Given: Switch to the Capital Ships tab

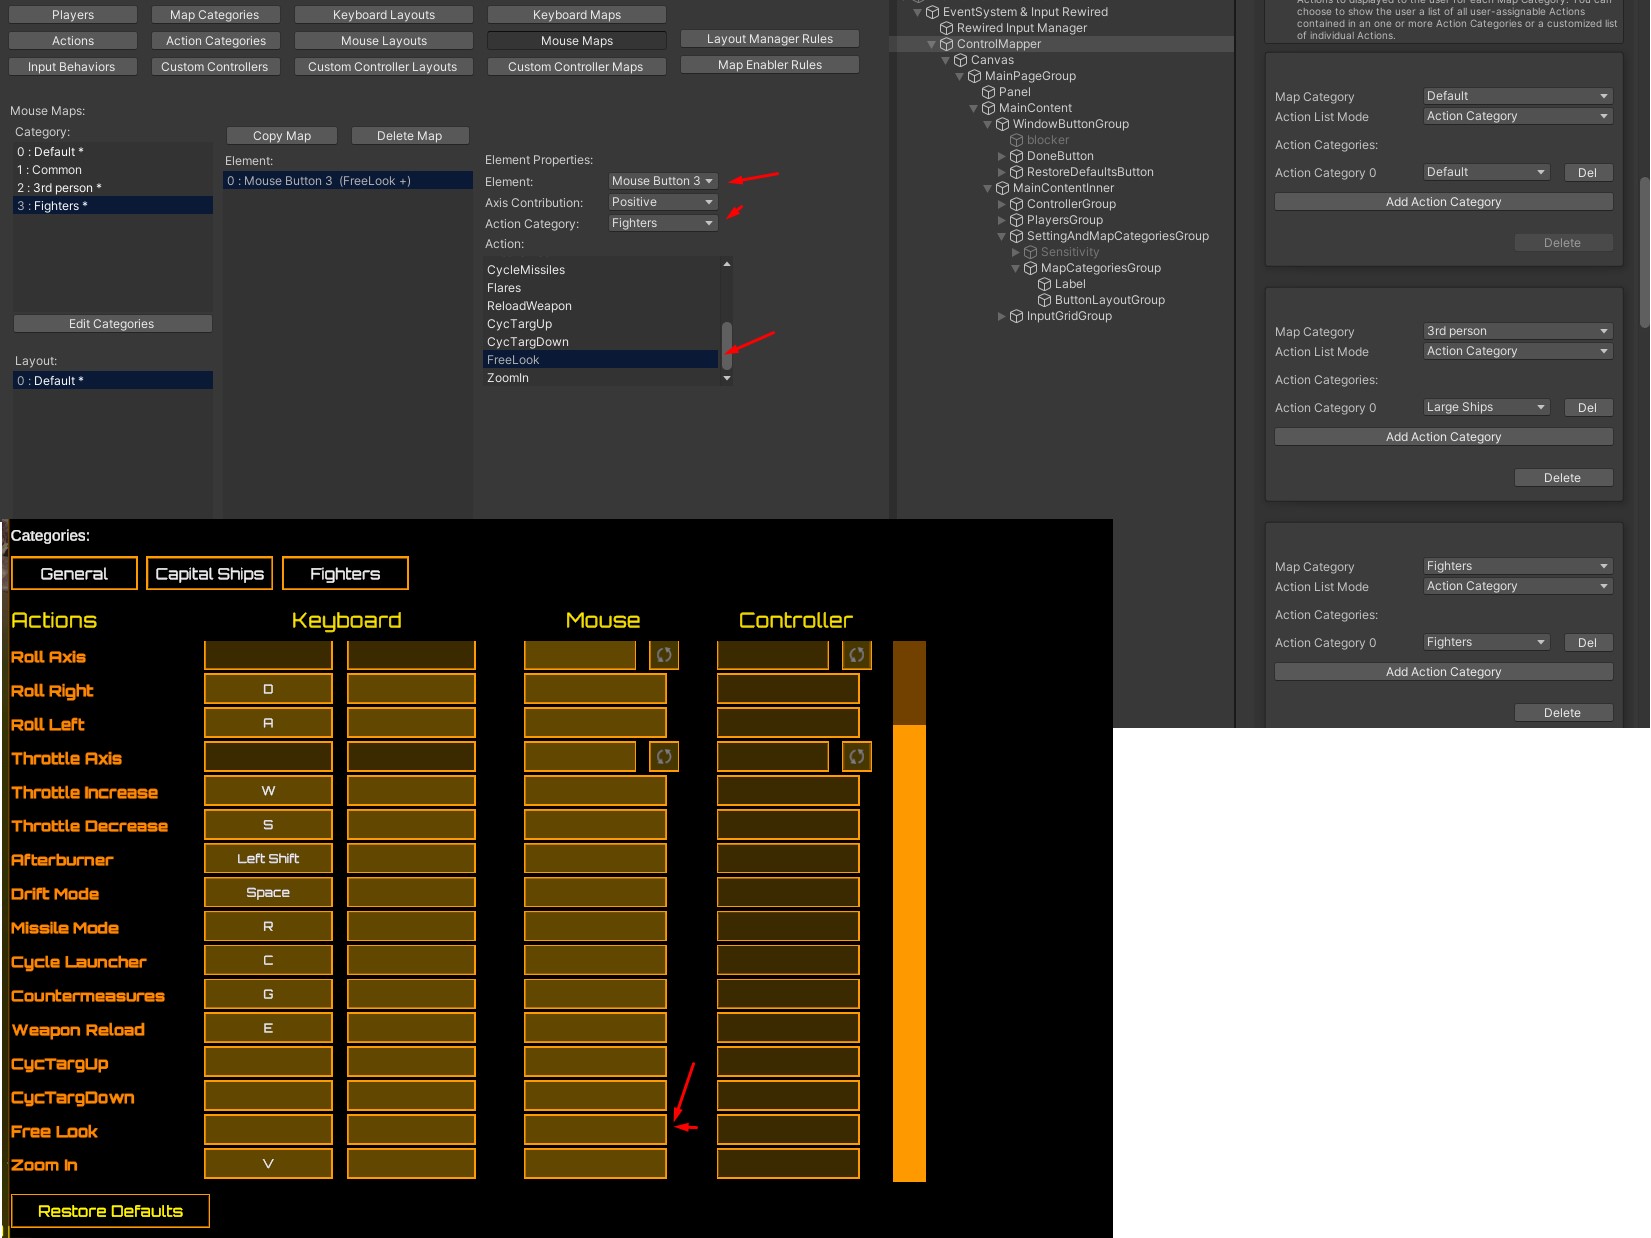Looking at the screenshot, I should click(209, 573).
